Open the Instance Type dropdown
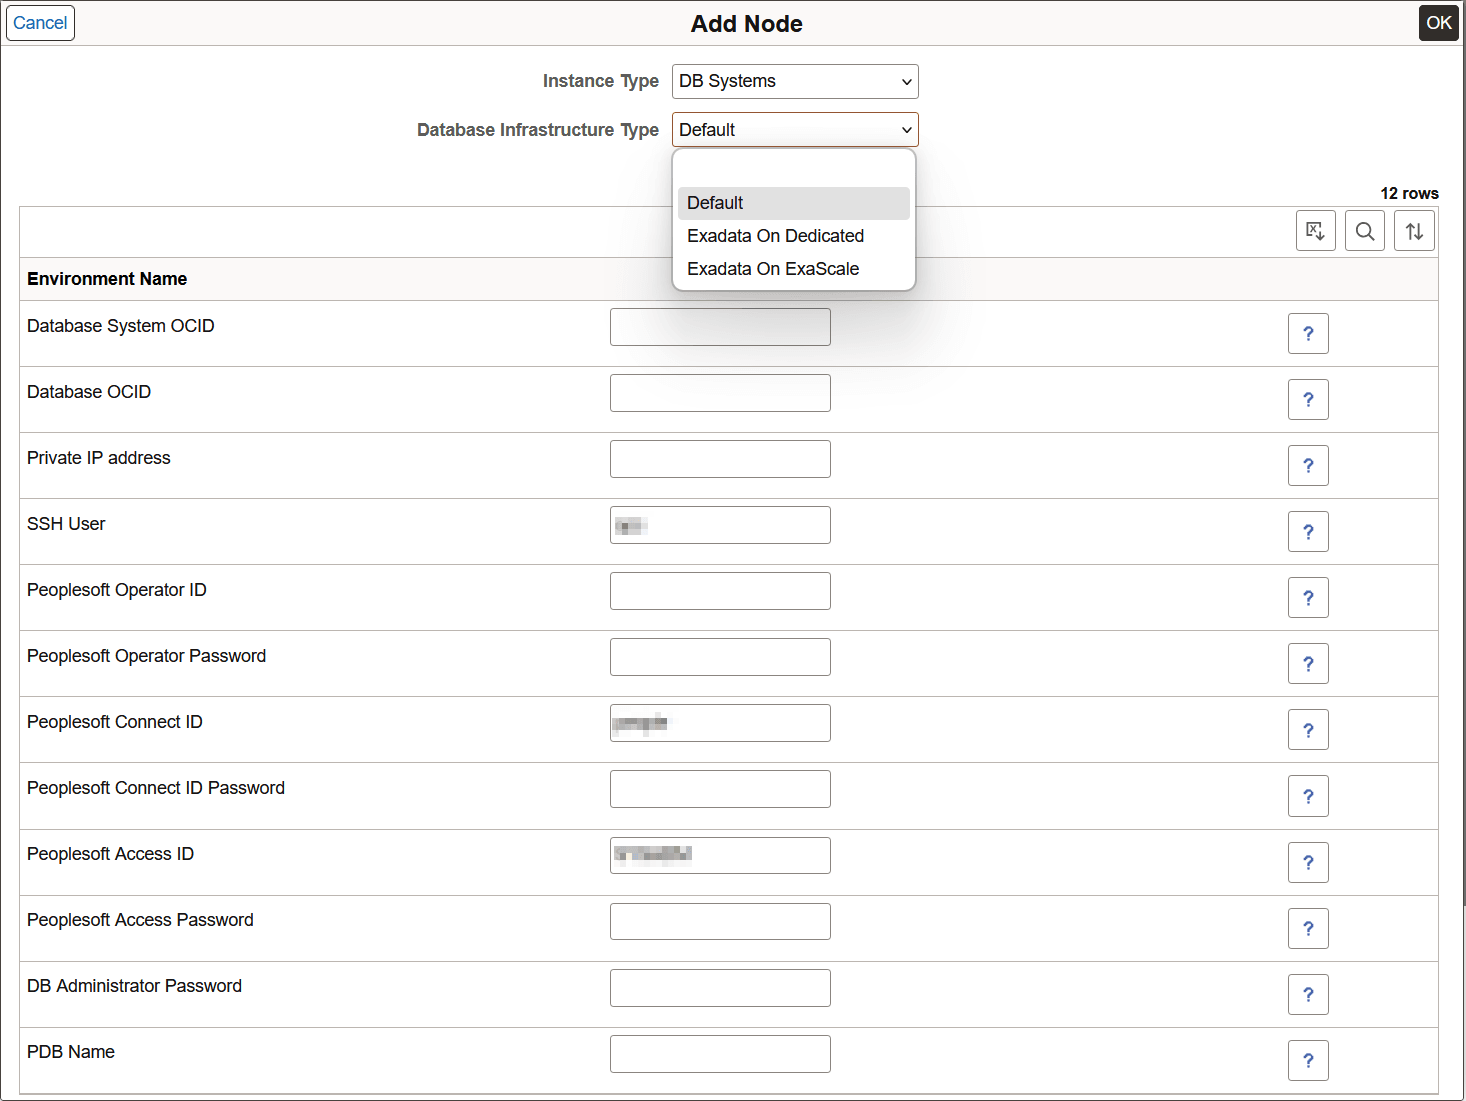 tap(795, 81)
